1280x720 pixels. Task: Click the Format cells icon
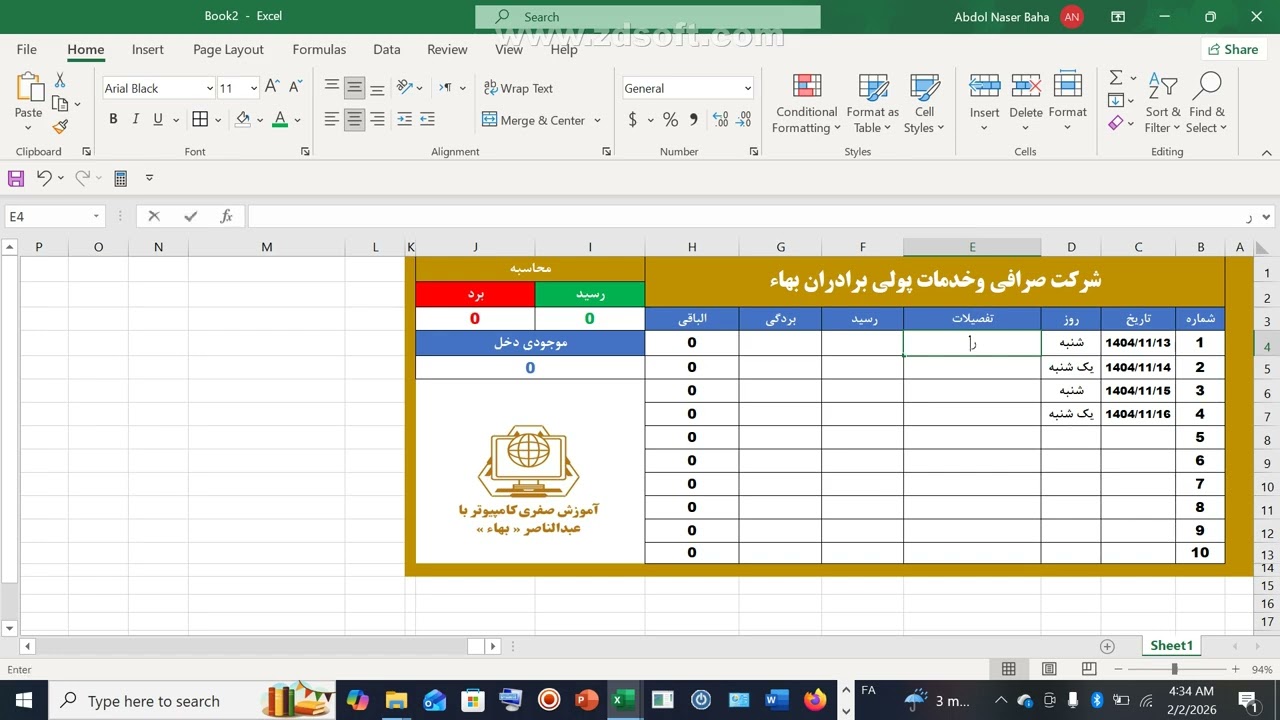1067,86
